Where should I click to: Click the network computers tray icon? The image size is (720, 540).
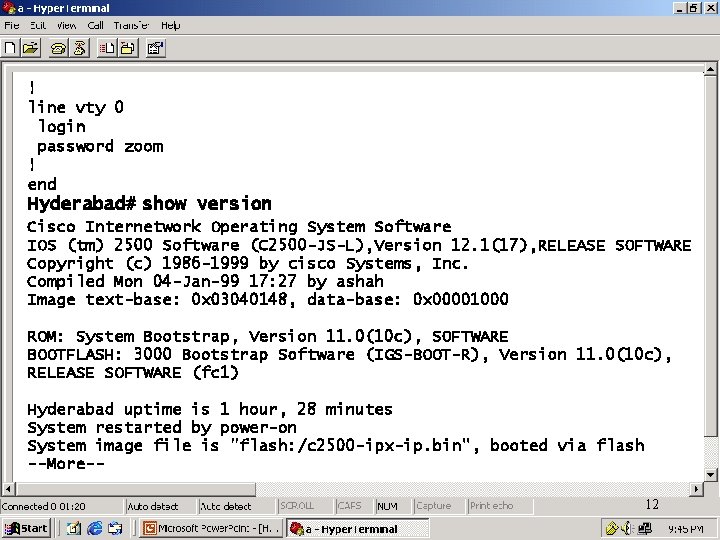(645, 529)
